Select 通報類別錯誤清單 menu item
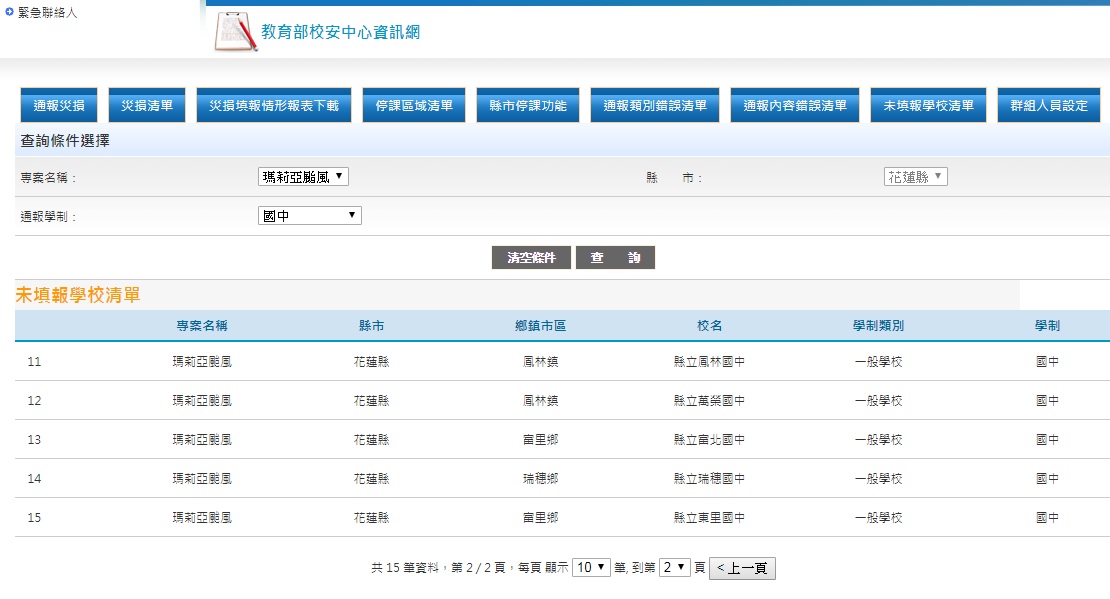This screenshot has height=599, width=1110. (x=655, y=105)
